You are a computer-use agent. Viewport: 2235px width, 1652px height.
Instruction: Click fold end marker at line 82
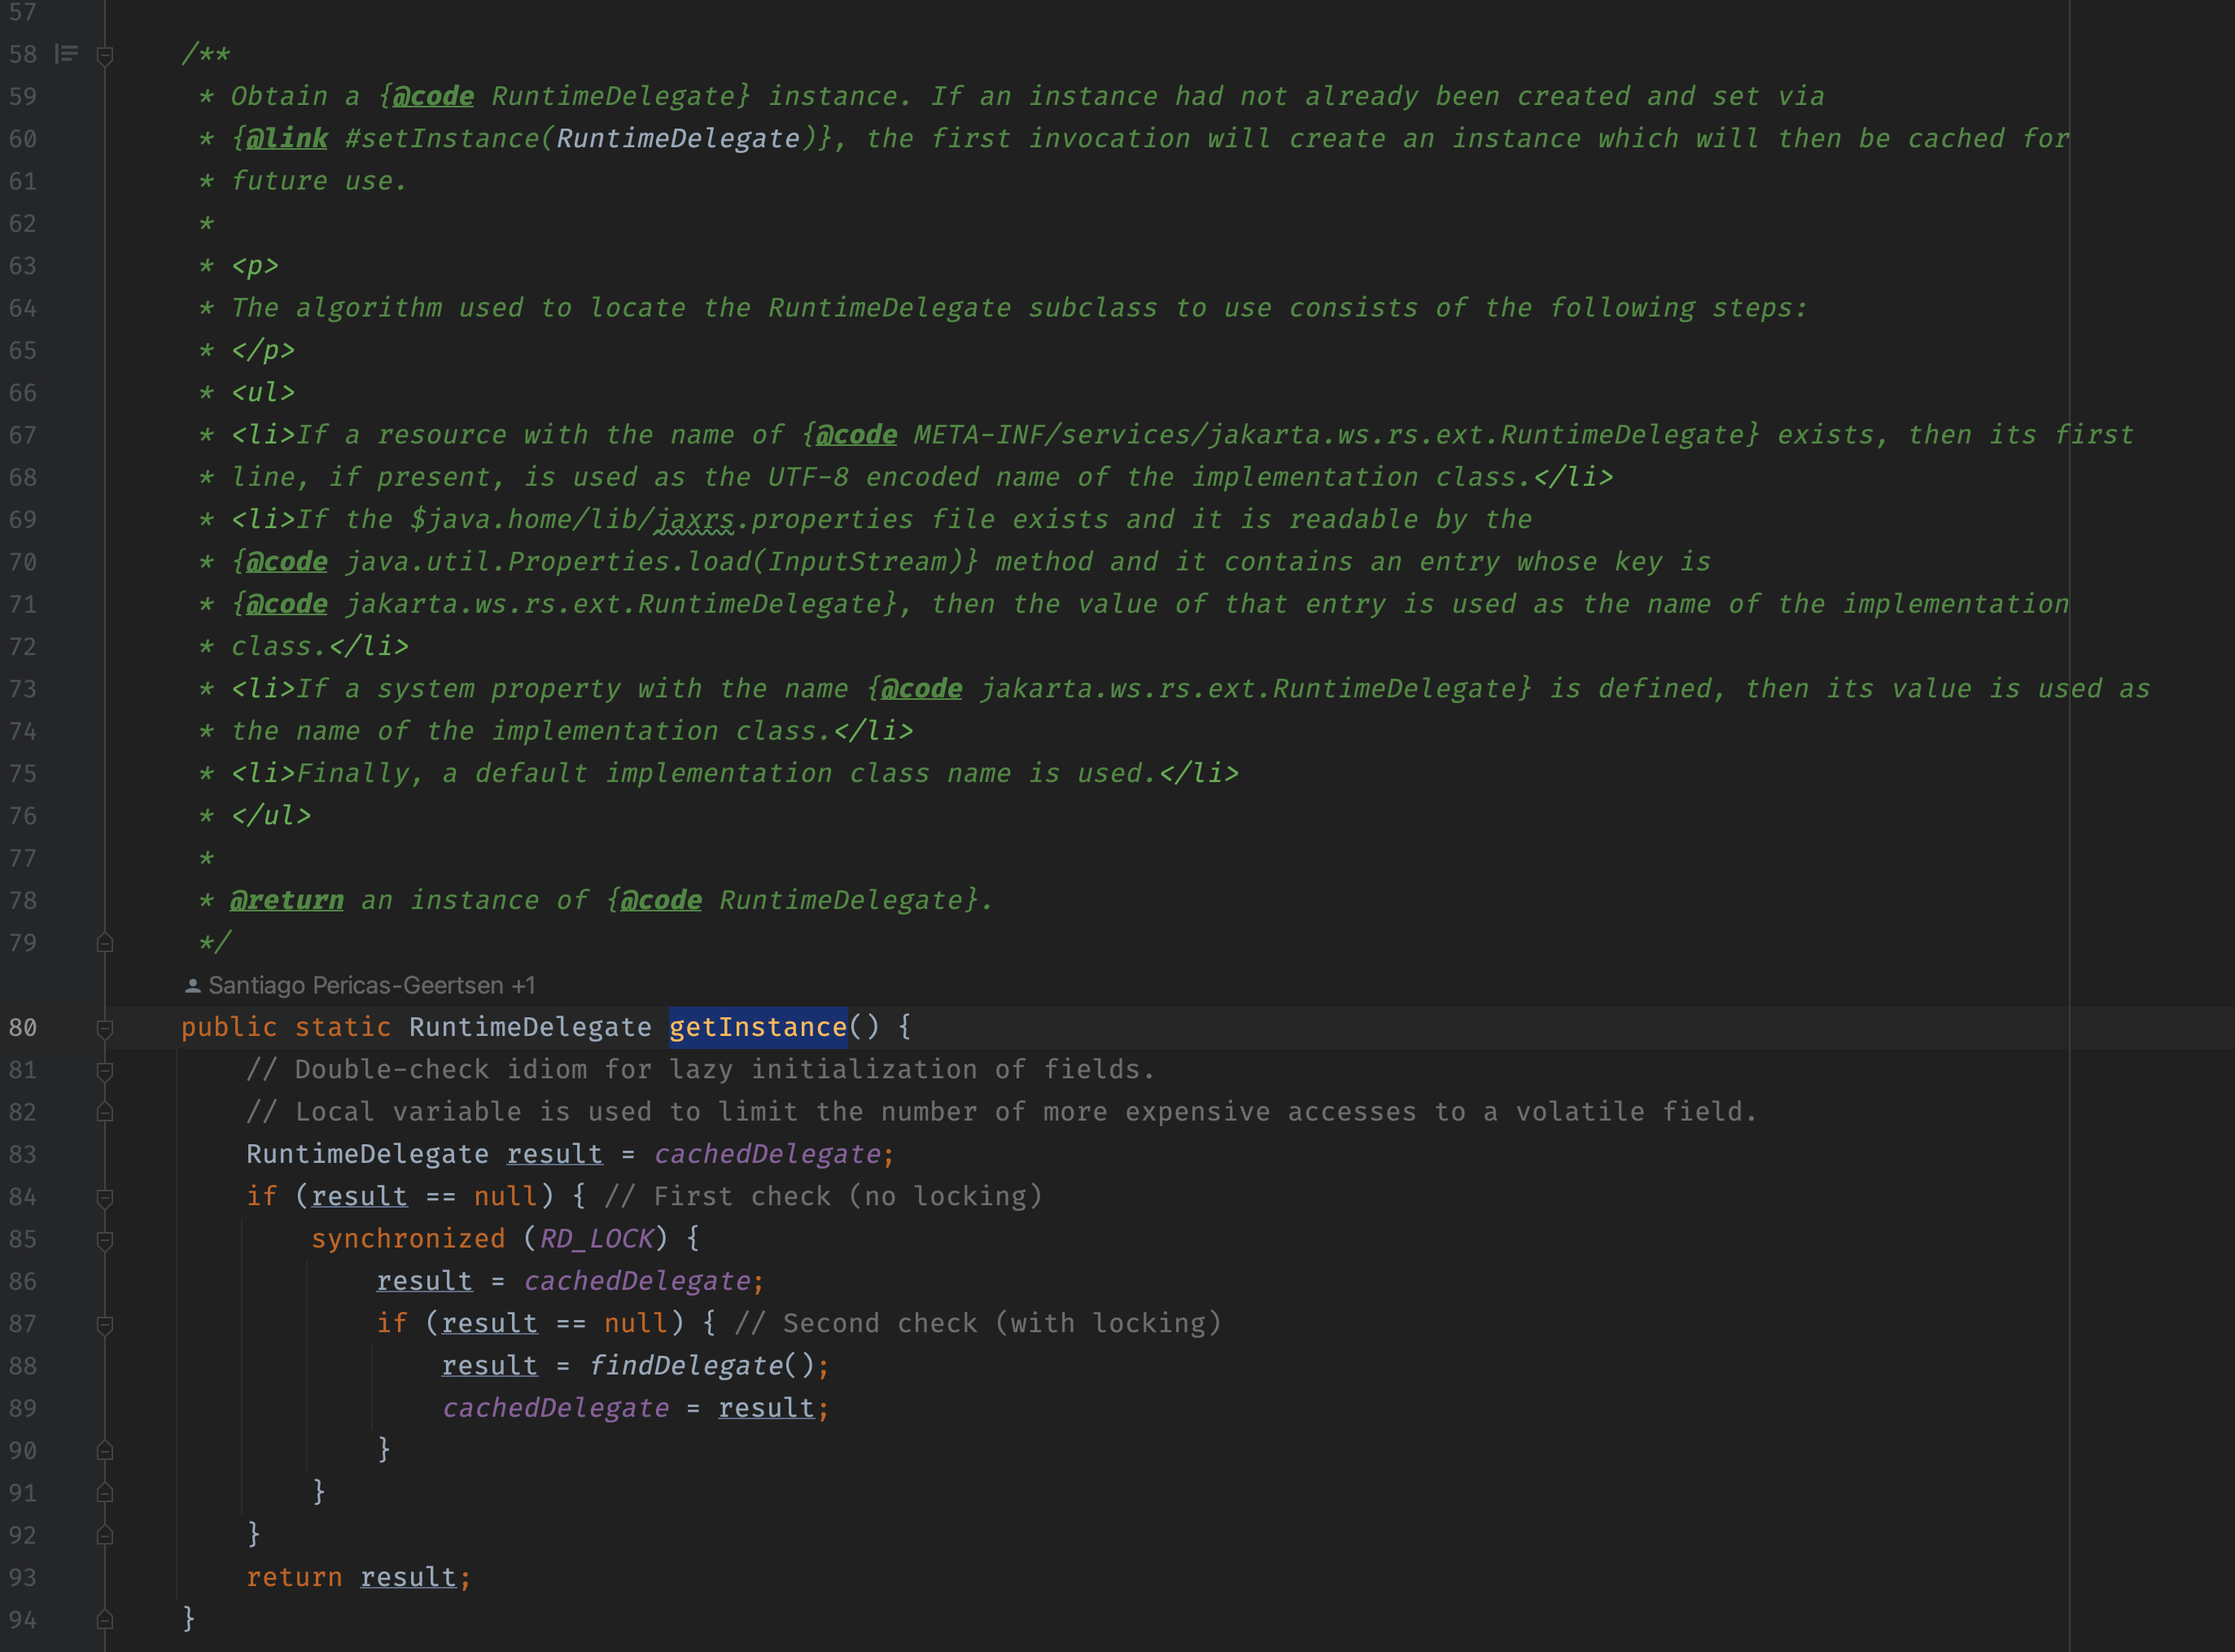tap(105, 1112)
